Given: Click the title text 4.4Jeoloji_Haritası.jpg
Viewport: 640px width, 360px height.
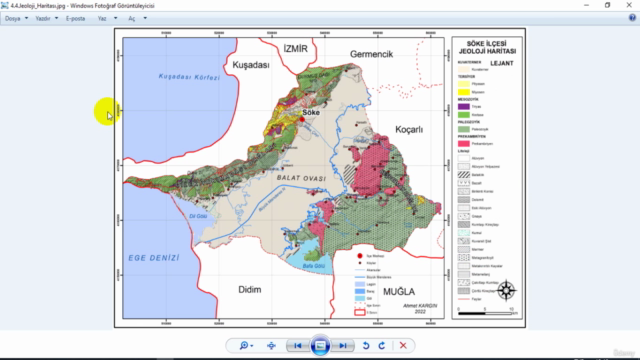Looking at the screenshot, I should pyautogui.click(x=38, y=6).
